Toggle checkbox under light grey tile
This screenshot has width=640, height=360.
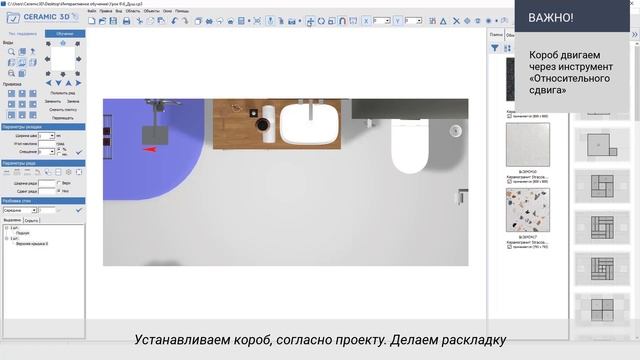(x=509, y=182)
